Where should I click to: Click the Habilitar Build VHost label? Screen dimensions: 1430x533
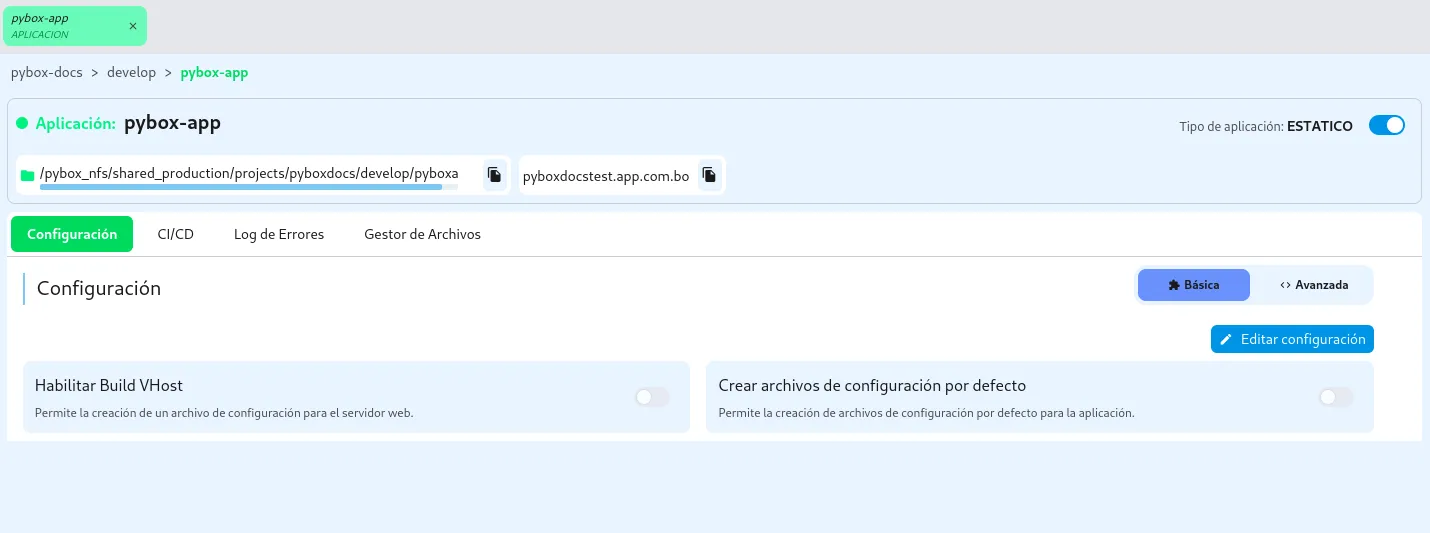(x=109, y=385)
